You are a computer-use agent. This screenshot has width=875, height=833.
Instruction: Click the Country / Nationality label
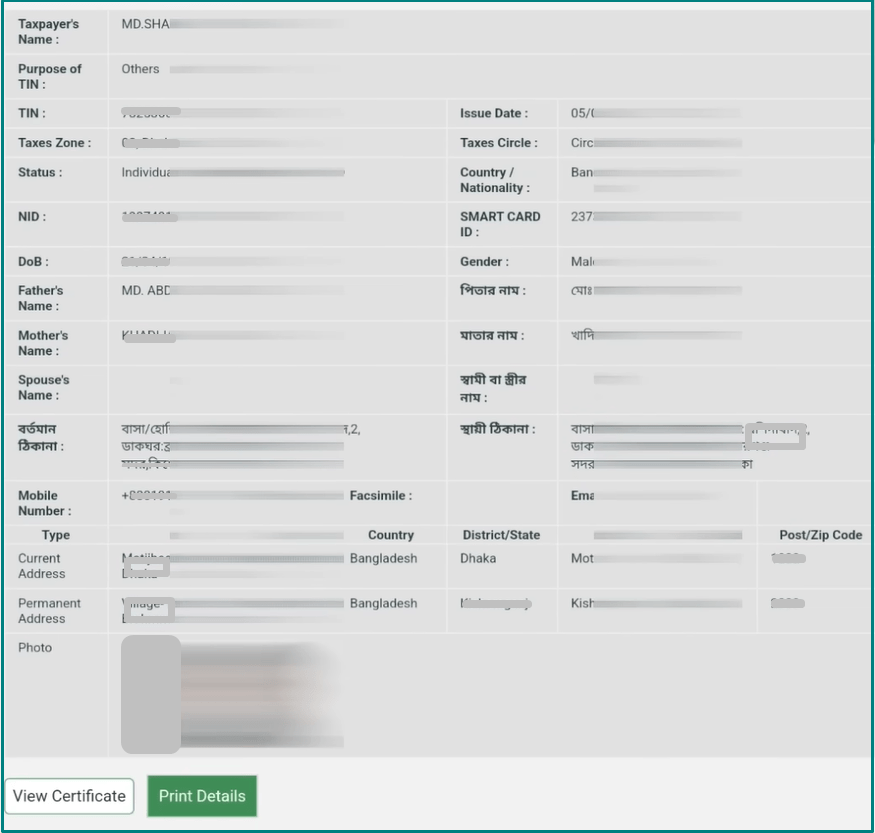click(494, 180)
